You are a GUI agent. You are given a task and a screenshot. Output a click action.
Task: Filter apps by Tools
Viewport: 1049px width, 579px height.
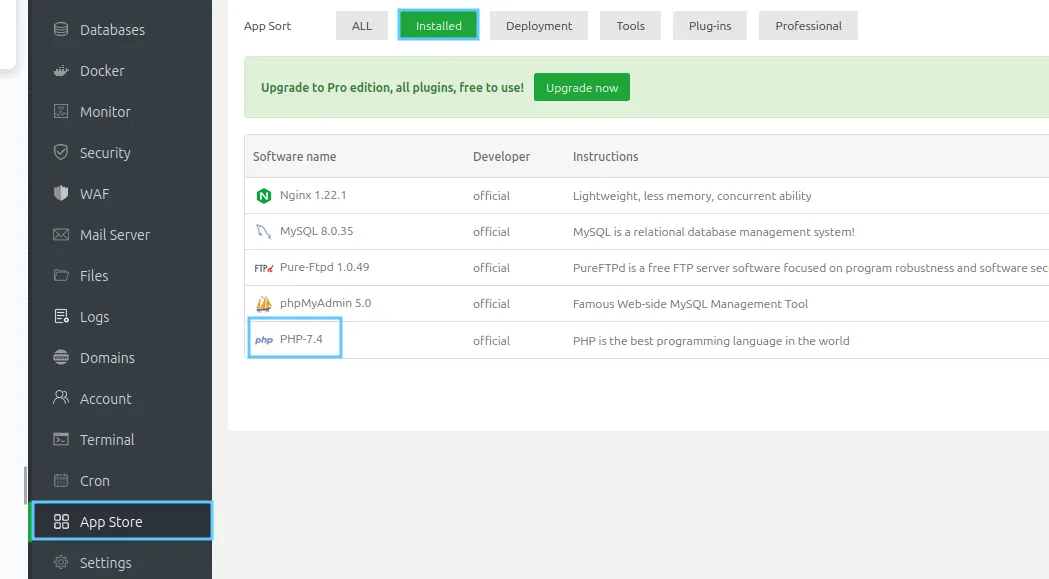click(630, 25)
